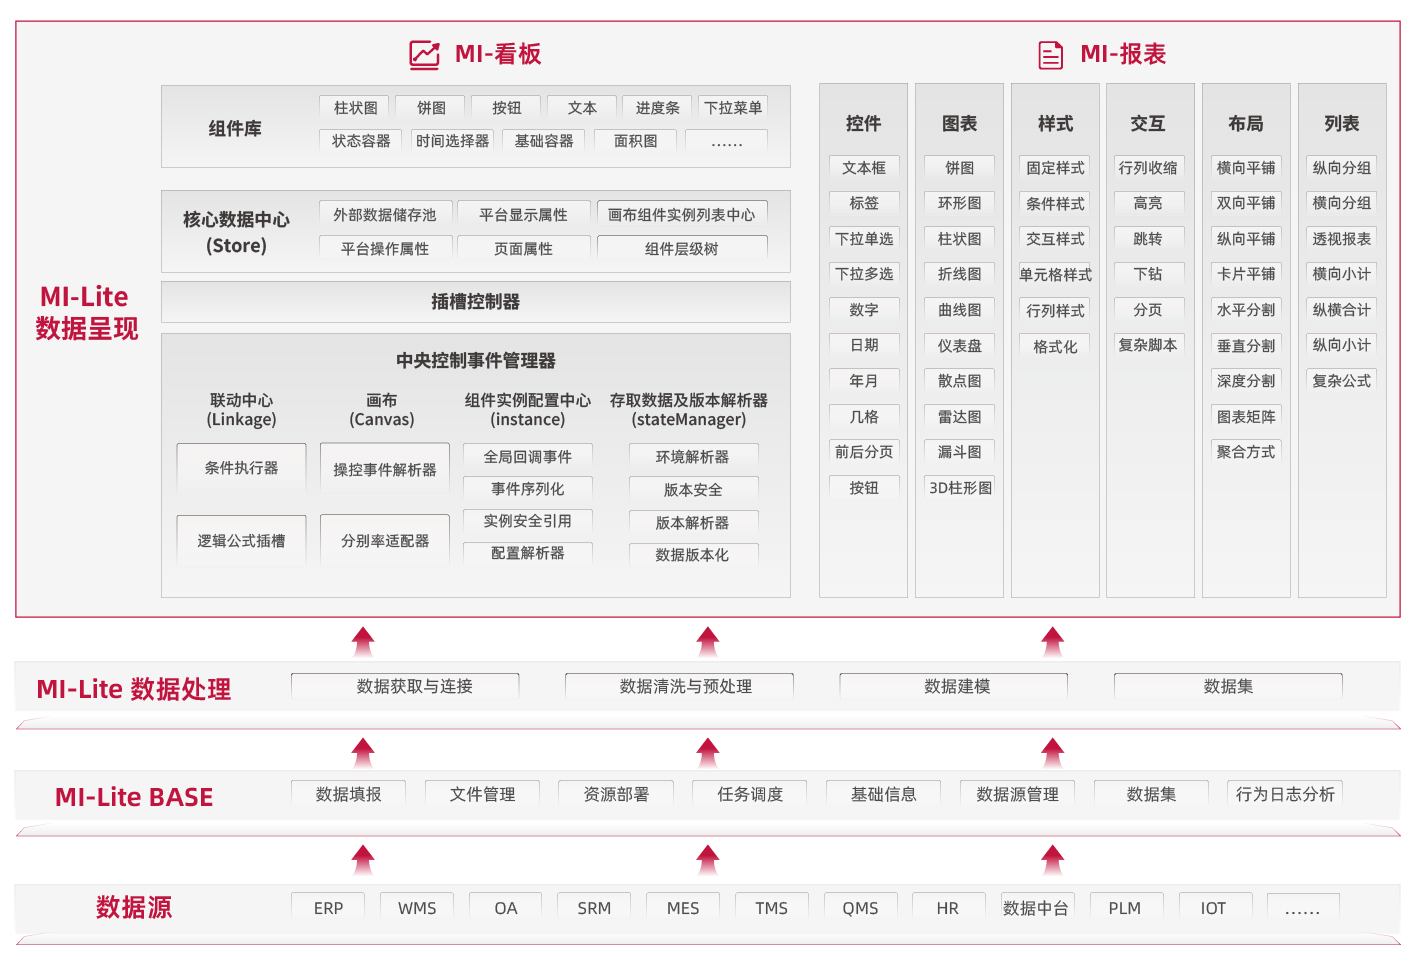
Task: Open the 下拉菜单 component
Action: click(x=732, y=107)
